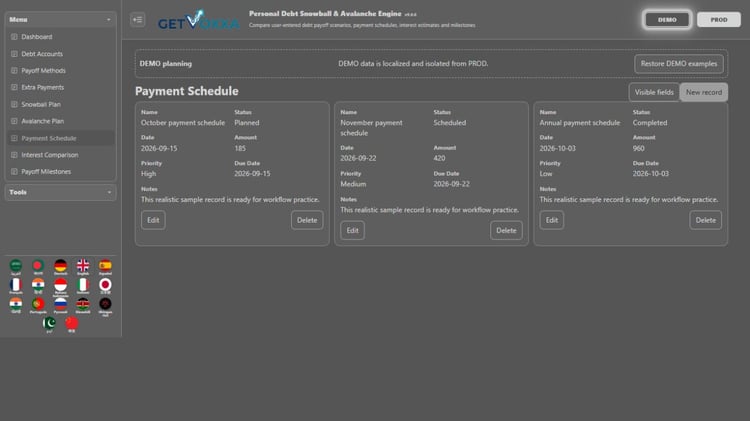Restore DEMO examples

click(x=679, y=64)
